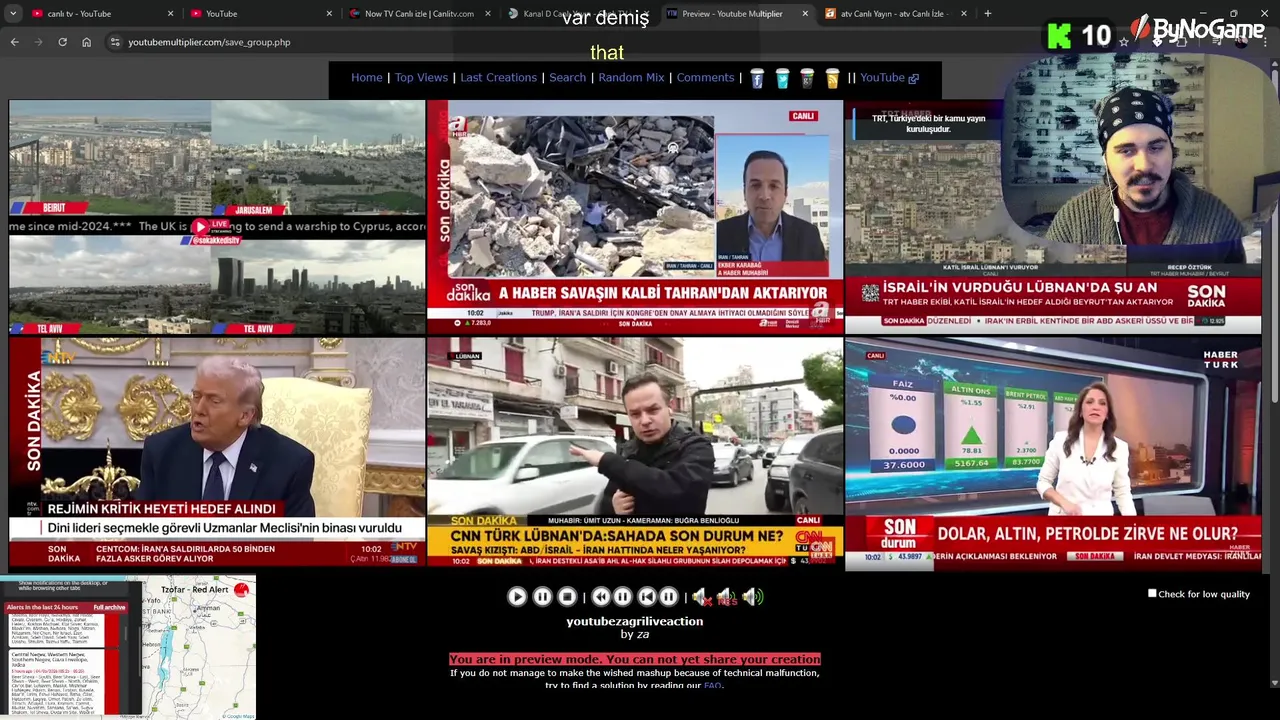
Task: Reload the page with the refresh icon
Action: (x=62, y=42)
